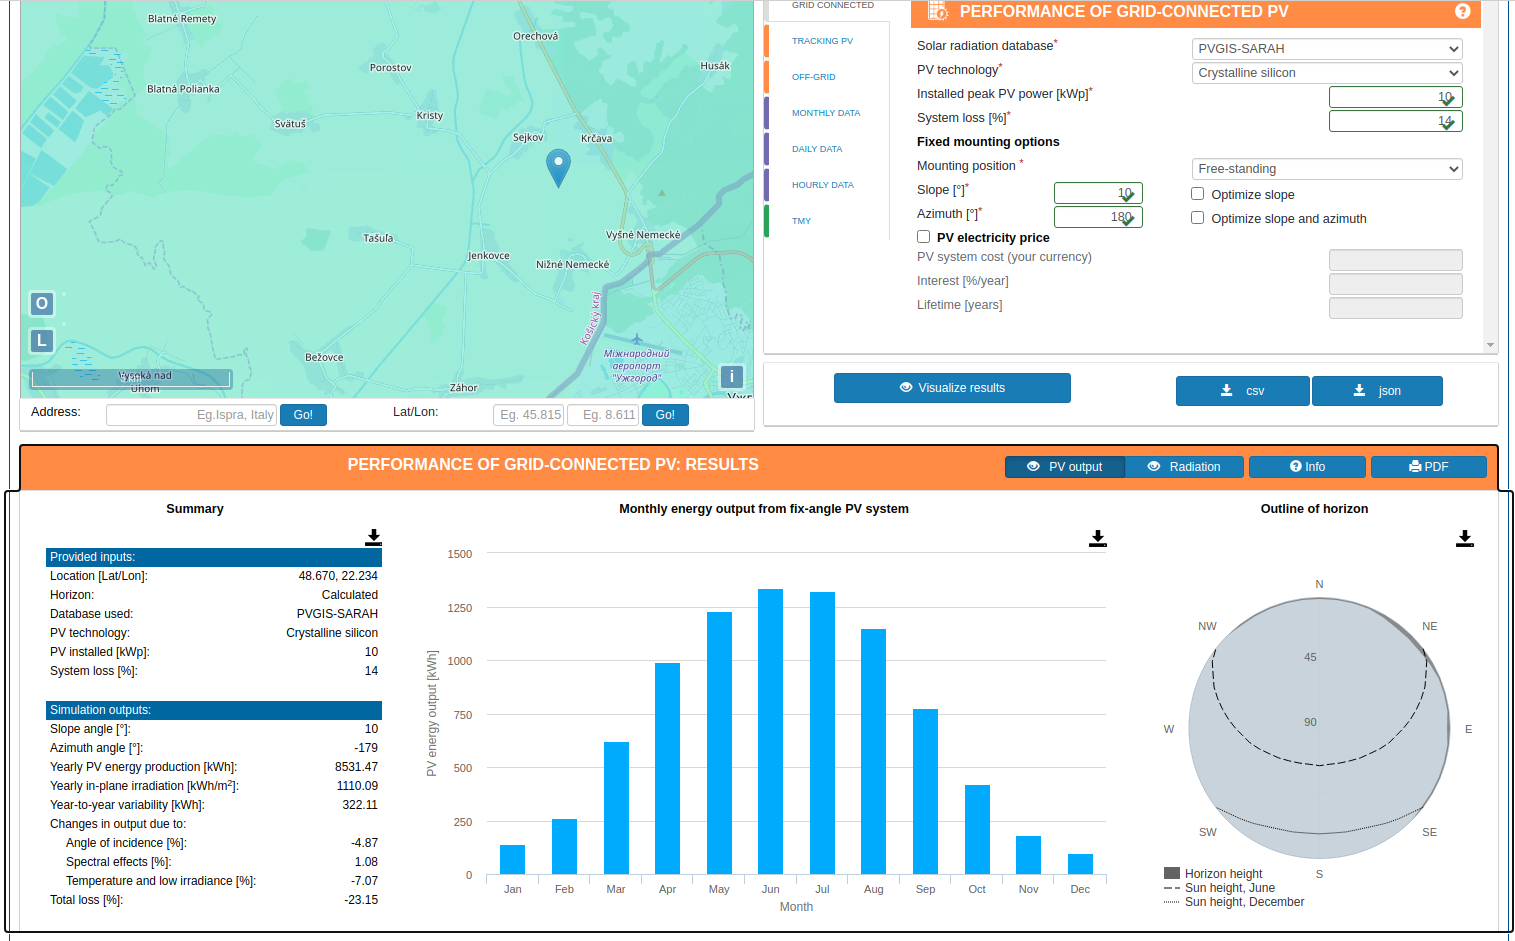Click the Address input field
Viewport: 1515px width, 941px height.
point(190,415)
